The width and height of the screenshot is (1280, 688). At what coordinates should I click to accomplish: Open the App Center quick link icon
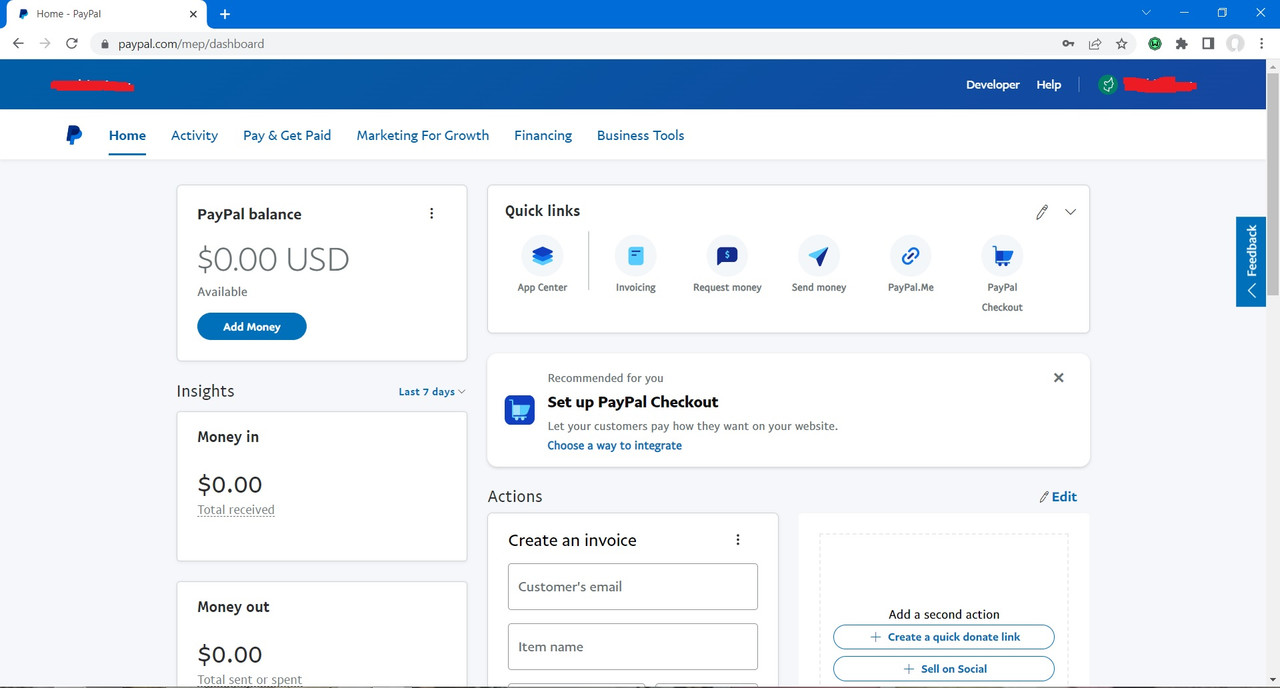(542, 256)
